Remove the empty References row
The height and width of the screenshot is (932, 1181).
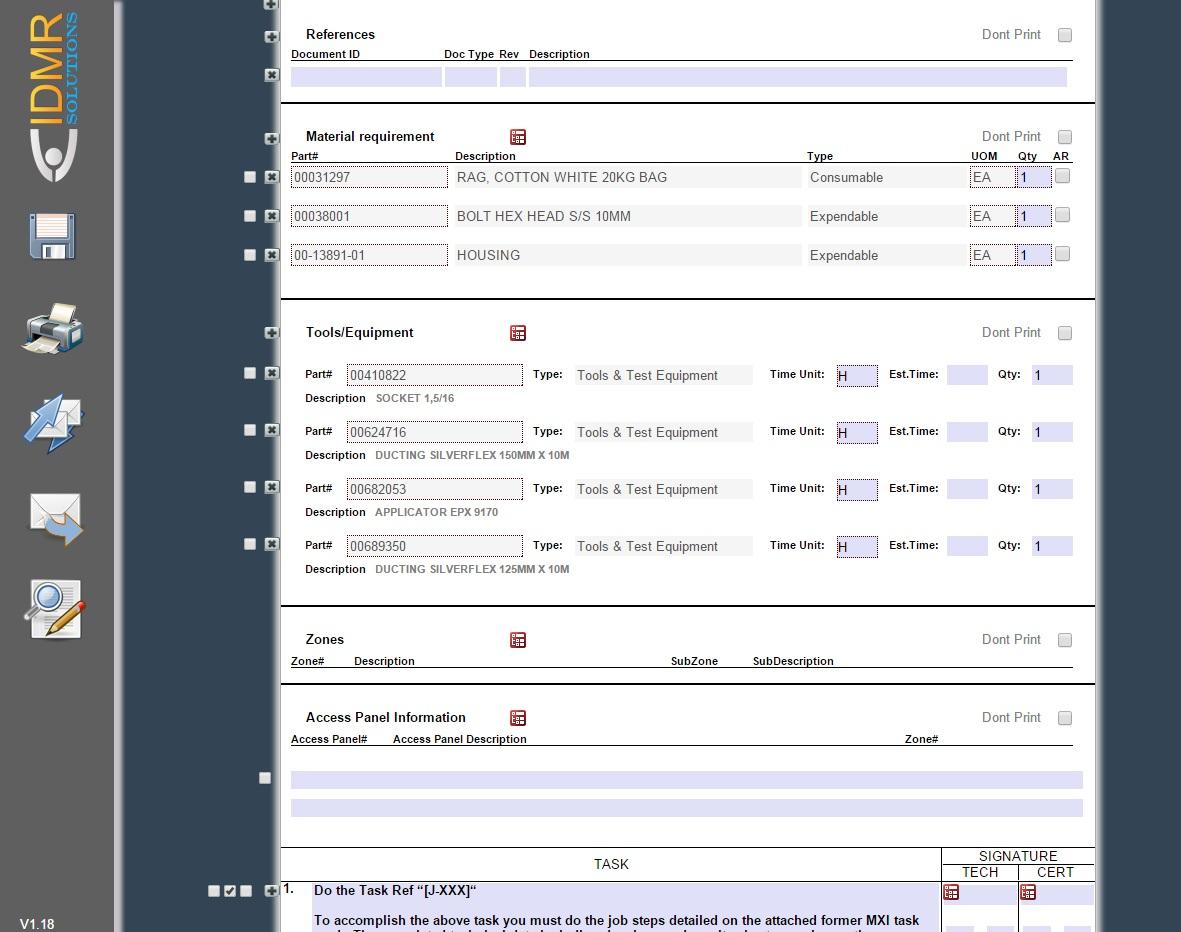[x=272, y=75]
